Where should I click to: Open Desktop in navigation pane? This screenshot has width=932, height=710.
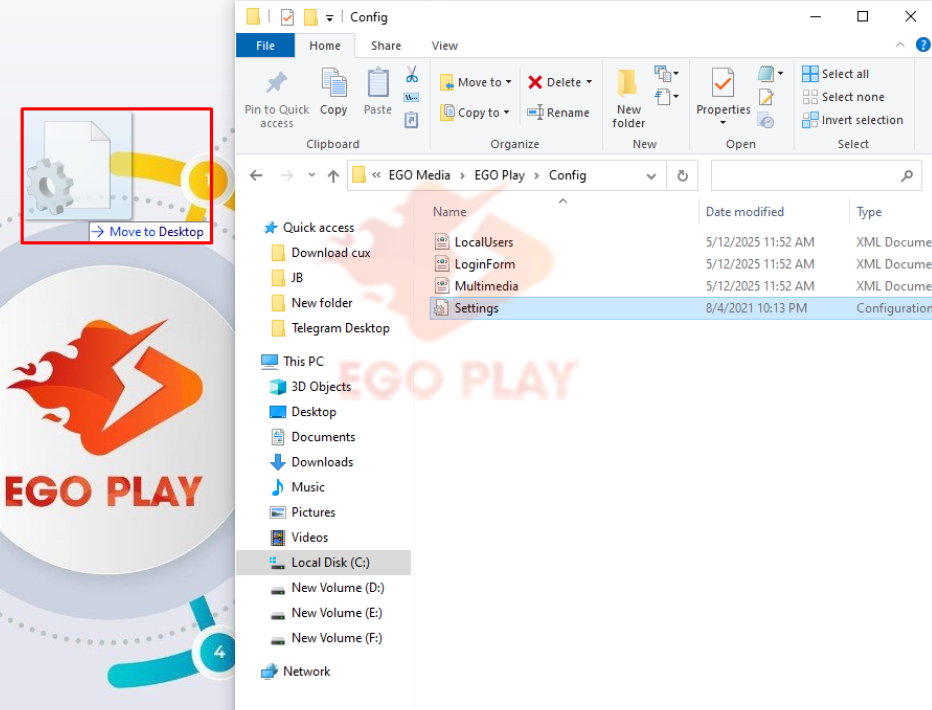click(313, 412)
